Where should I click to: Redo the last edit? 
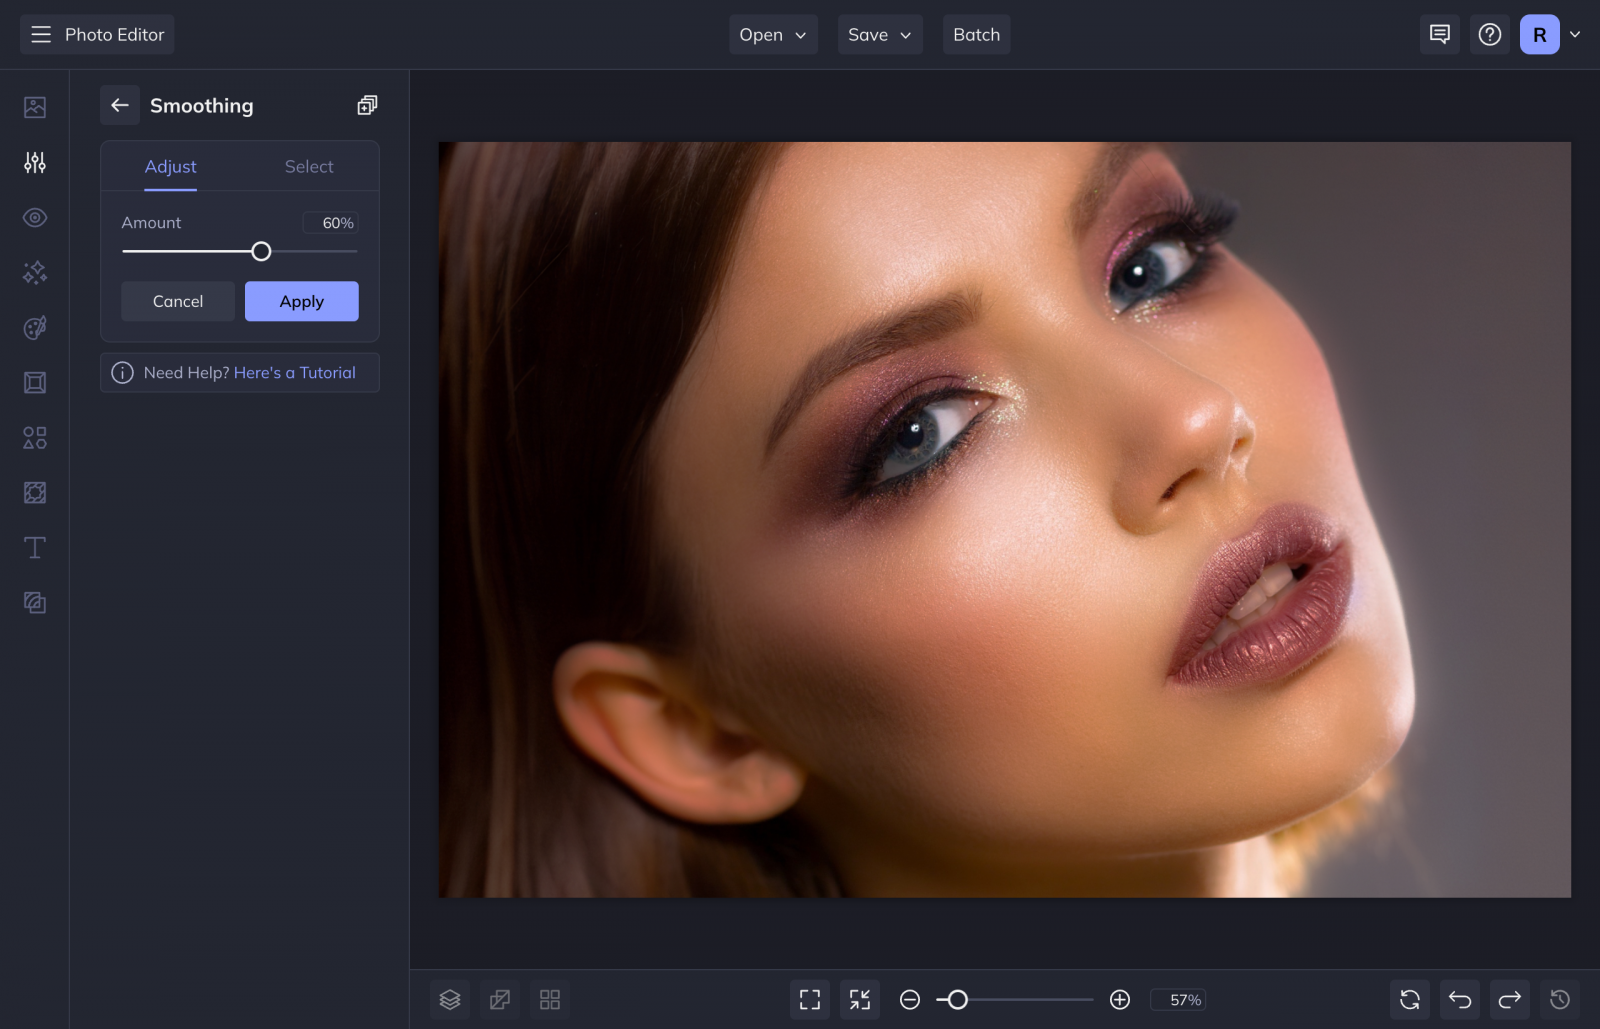1509,999
